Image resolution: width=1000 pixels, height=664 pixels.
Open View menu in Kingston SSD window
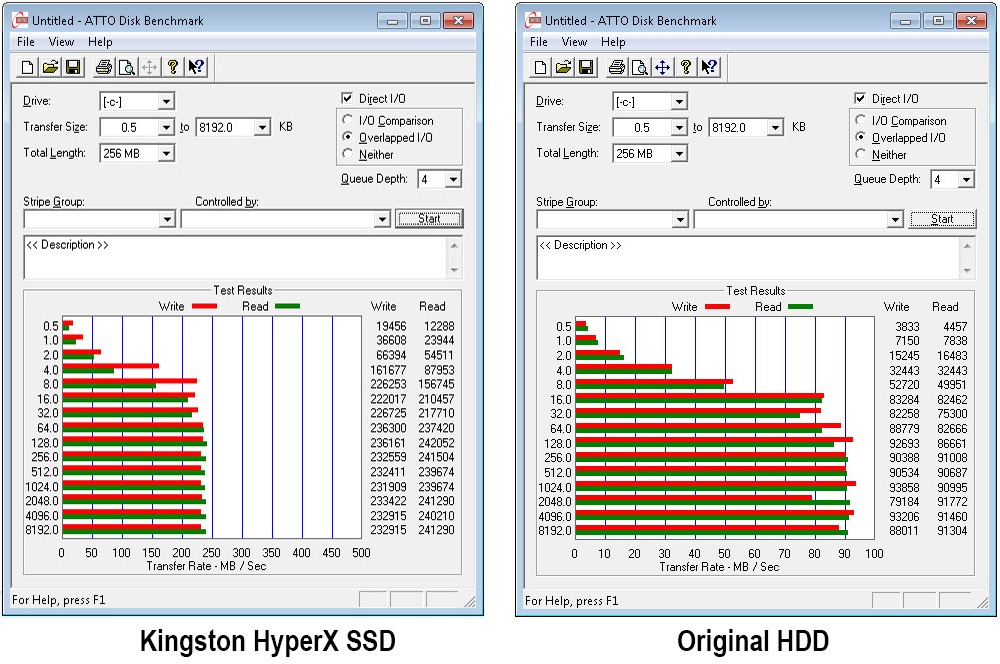(61, 42)
